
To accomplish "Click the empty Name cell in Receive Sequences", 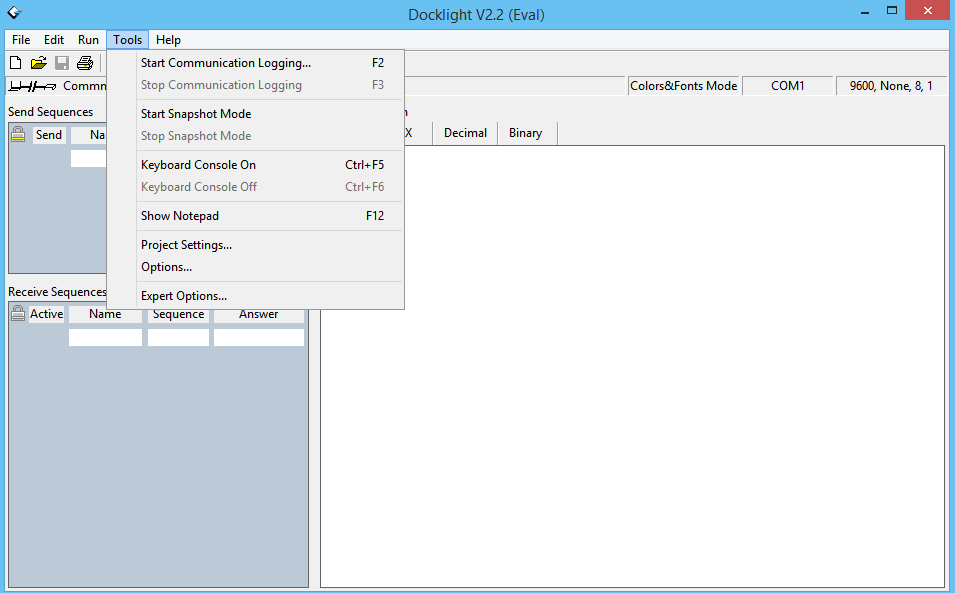I will point(105,337).
